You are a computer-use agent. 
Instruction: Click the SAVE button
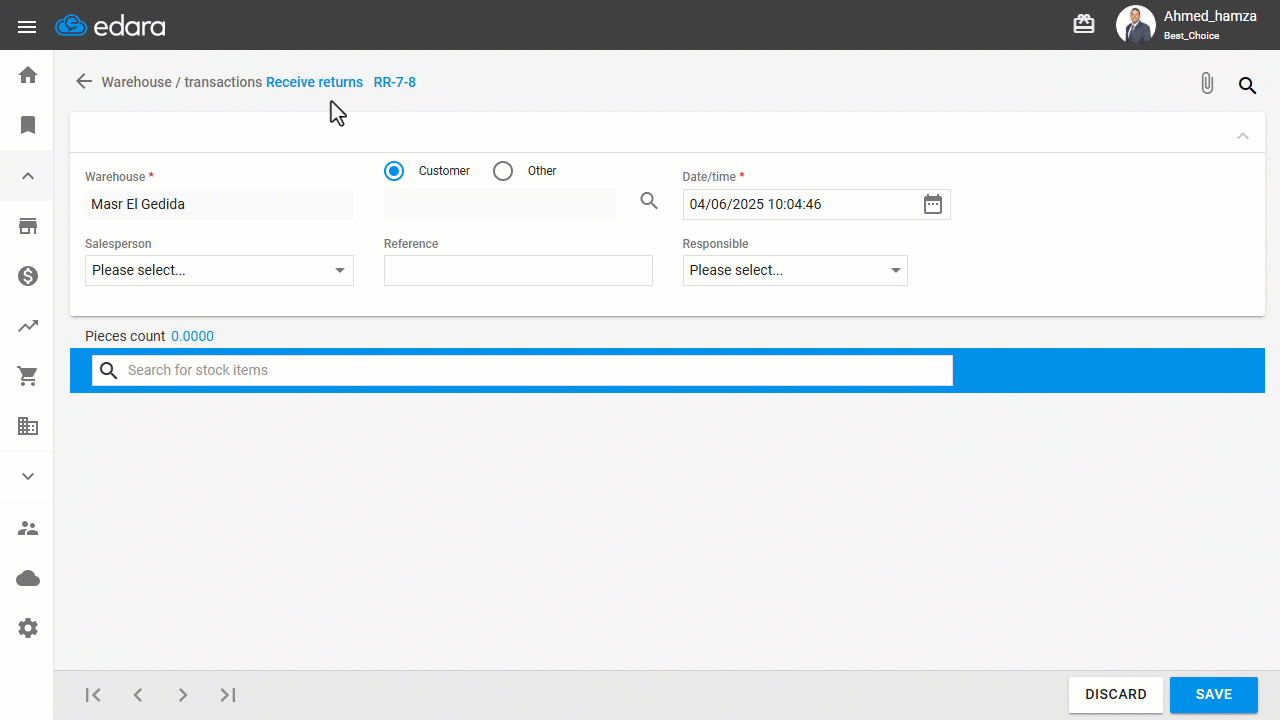tap(1214, 695)
